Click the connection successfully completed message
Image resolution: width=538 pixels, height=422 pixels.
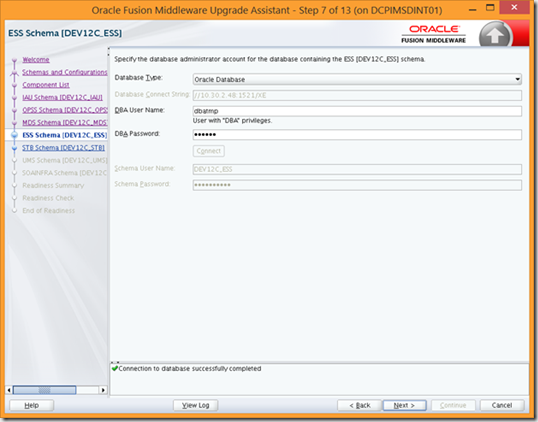click(x=190, y=369)
